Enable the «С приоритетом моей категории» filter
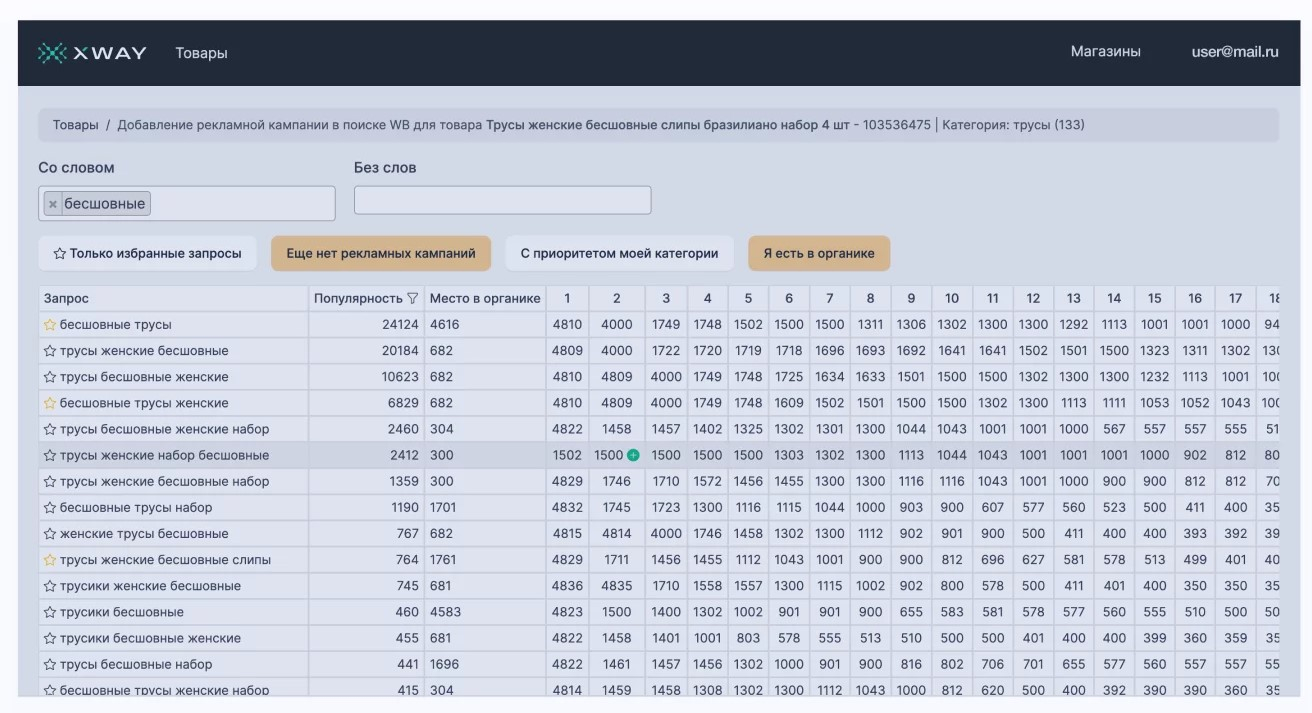This screenshot has width=1312, height=713. tap(619, 254)
